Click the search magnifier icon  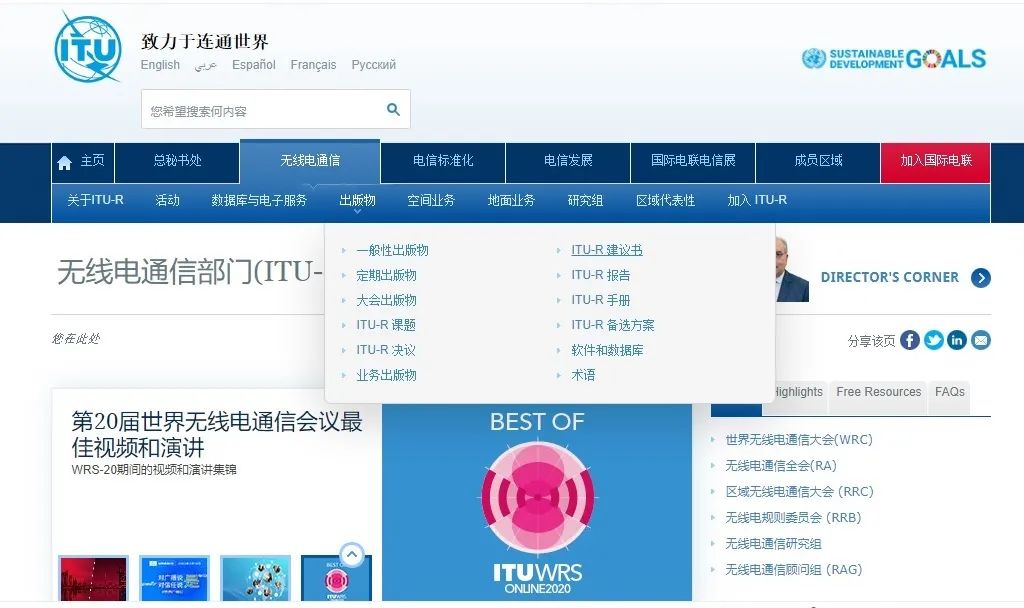[x=392, y=108]
